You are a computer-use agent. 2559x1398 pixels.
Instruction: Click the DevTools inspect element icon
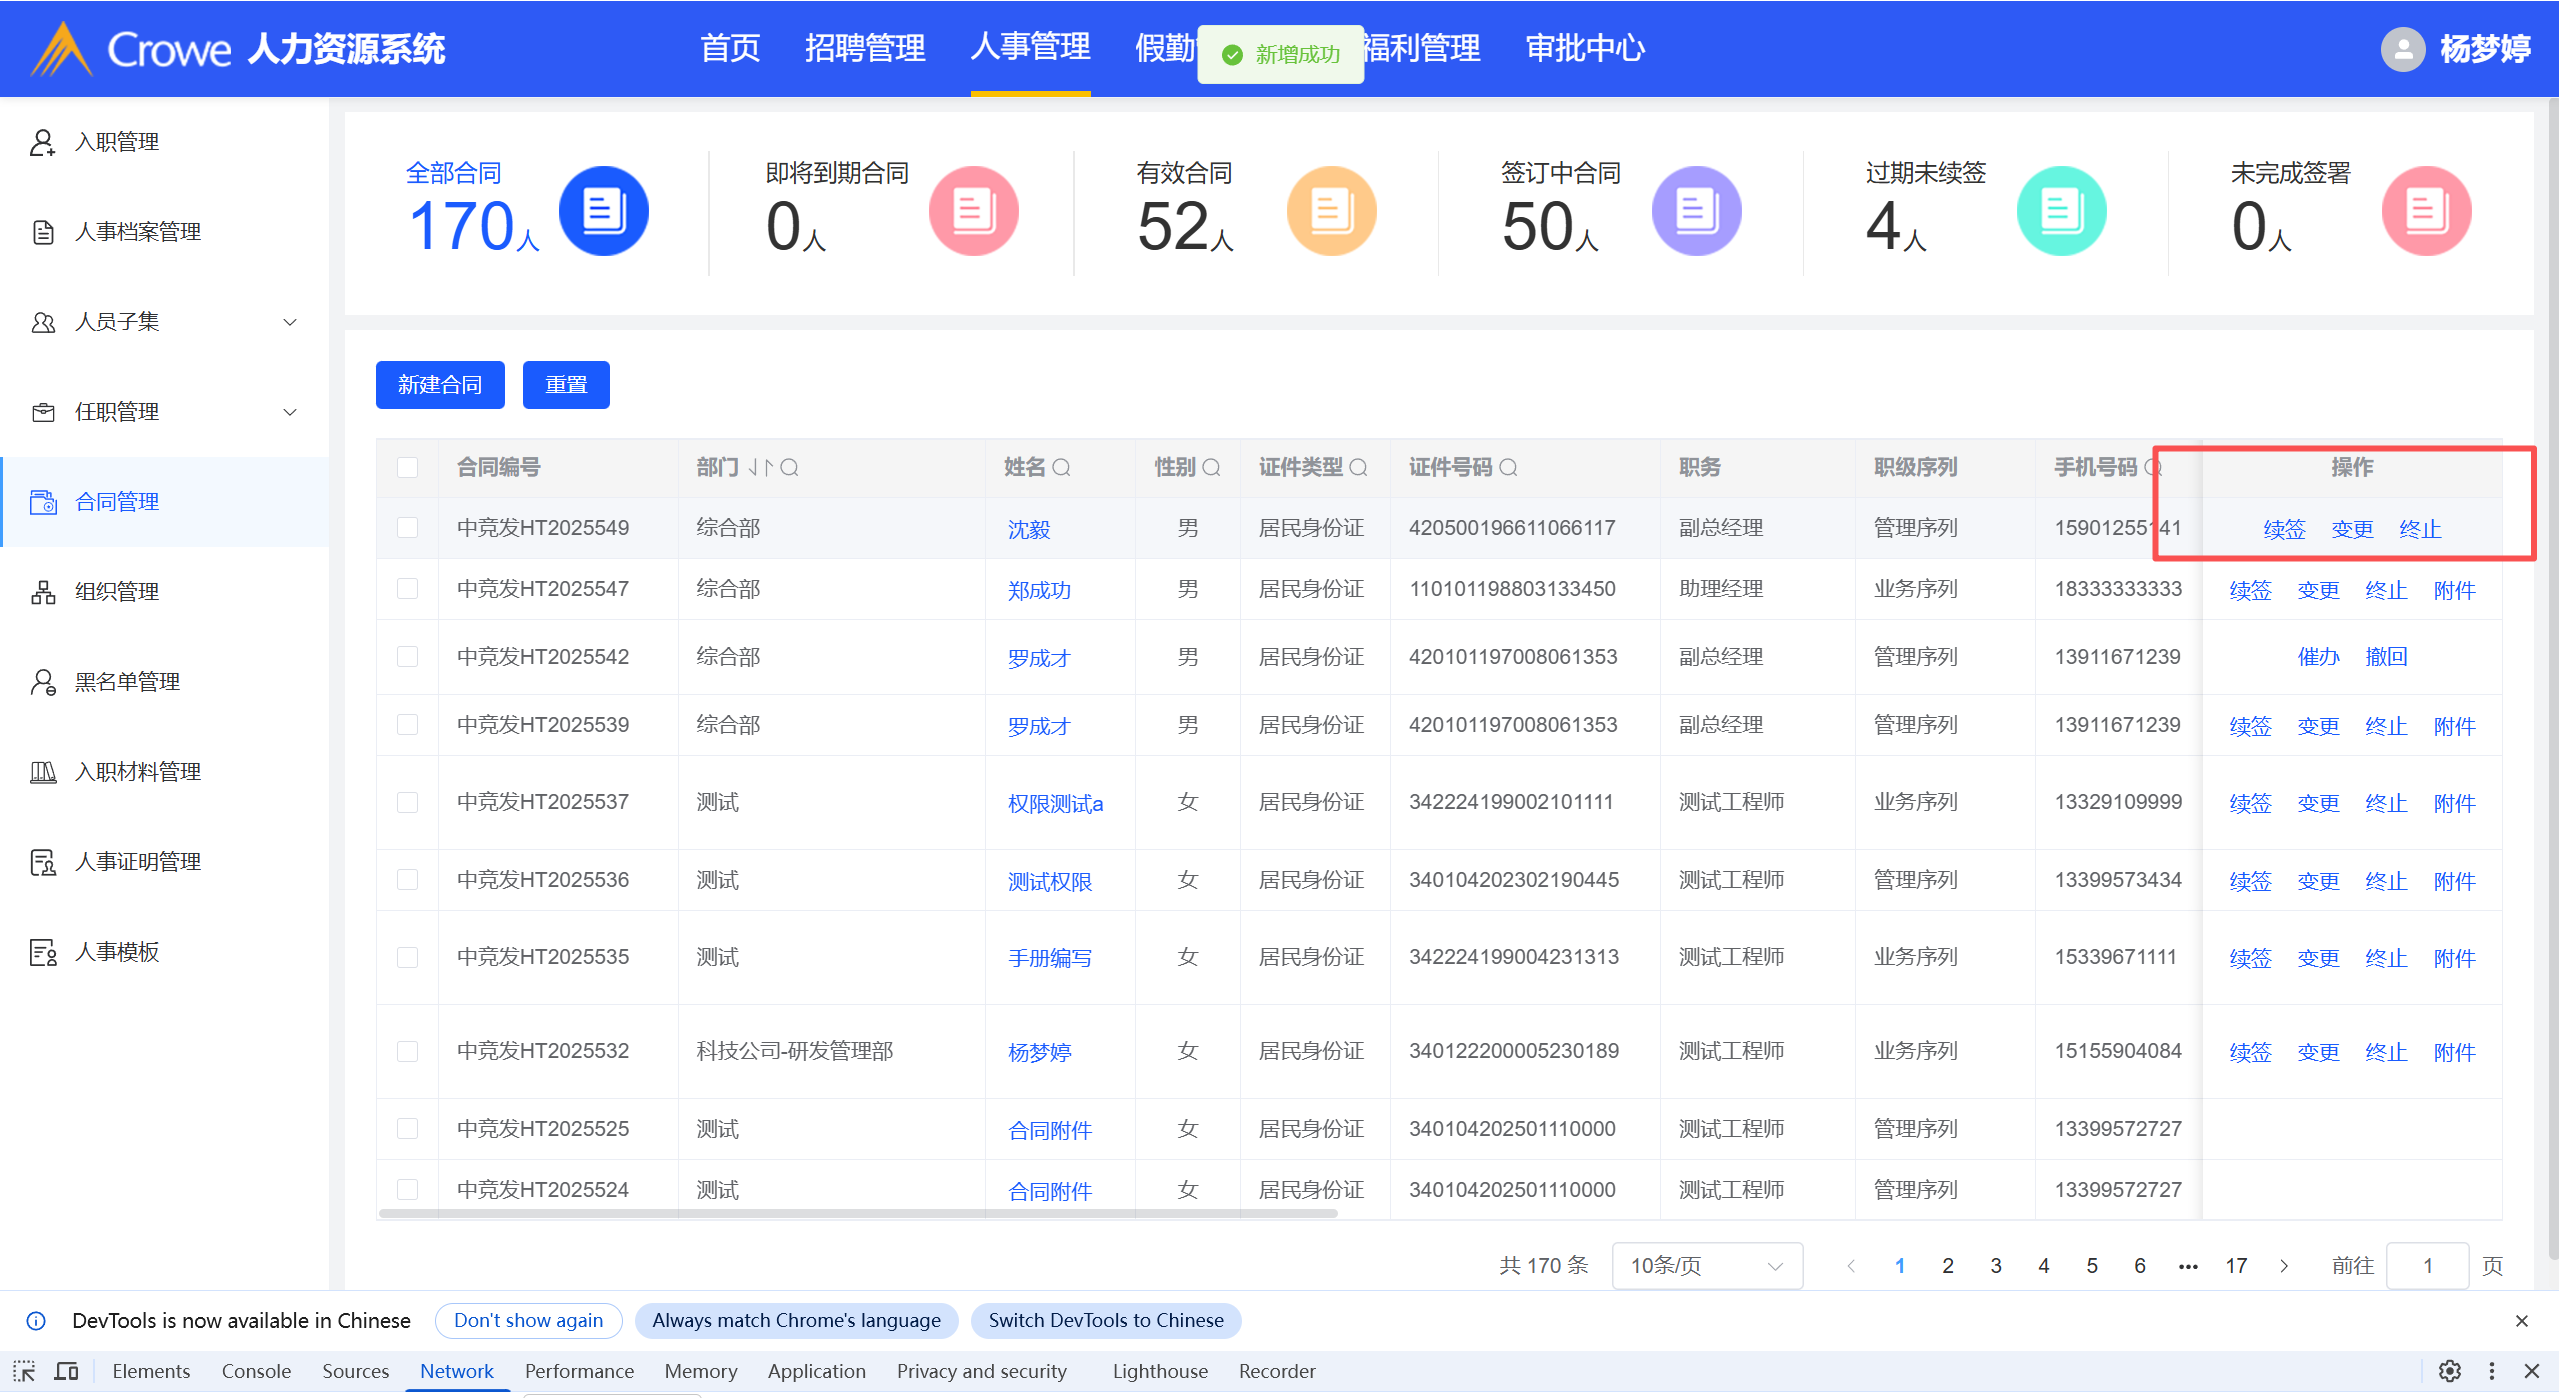click(24, 1371)
